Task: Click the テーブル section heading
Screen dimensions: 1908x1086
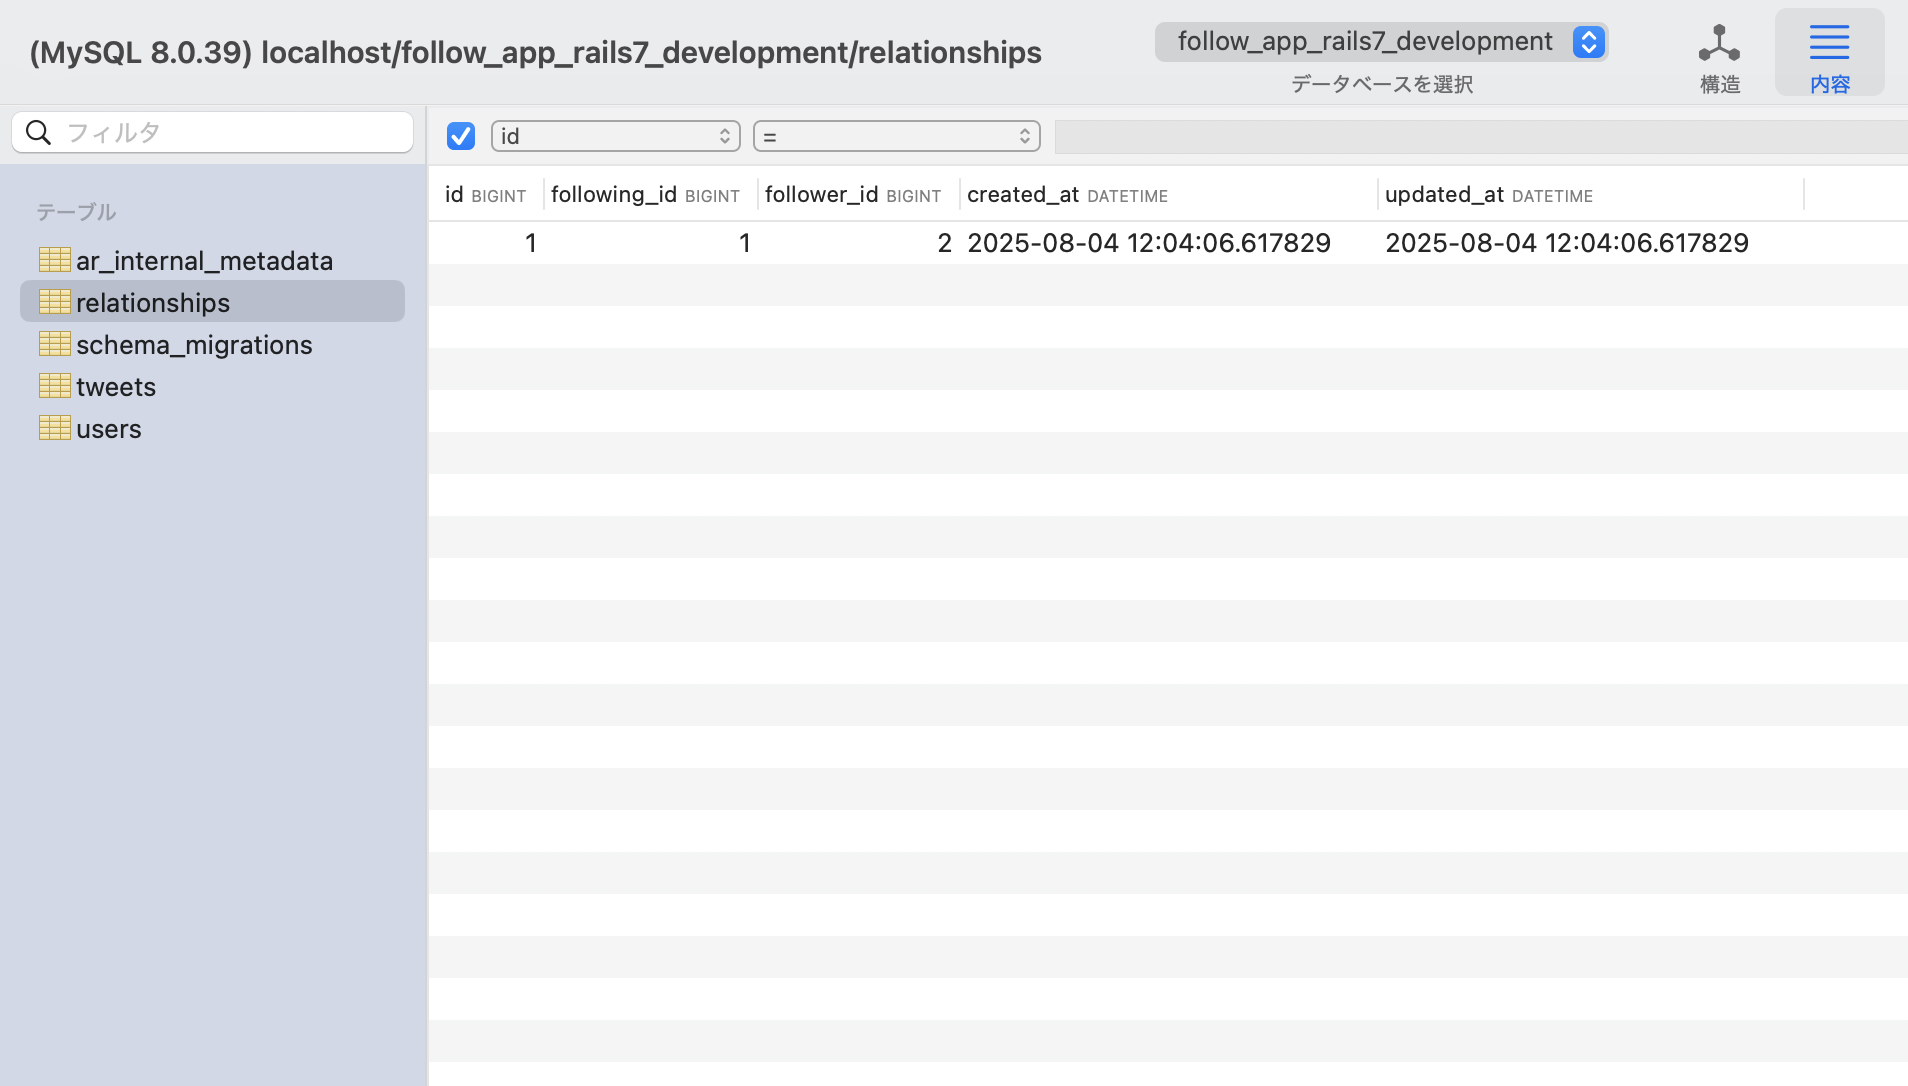Action: pyautogui.click(x=76, y=212)
